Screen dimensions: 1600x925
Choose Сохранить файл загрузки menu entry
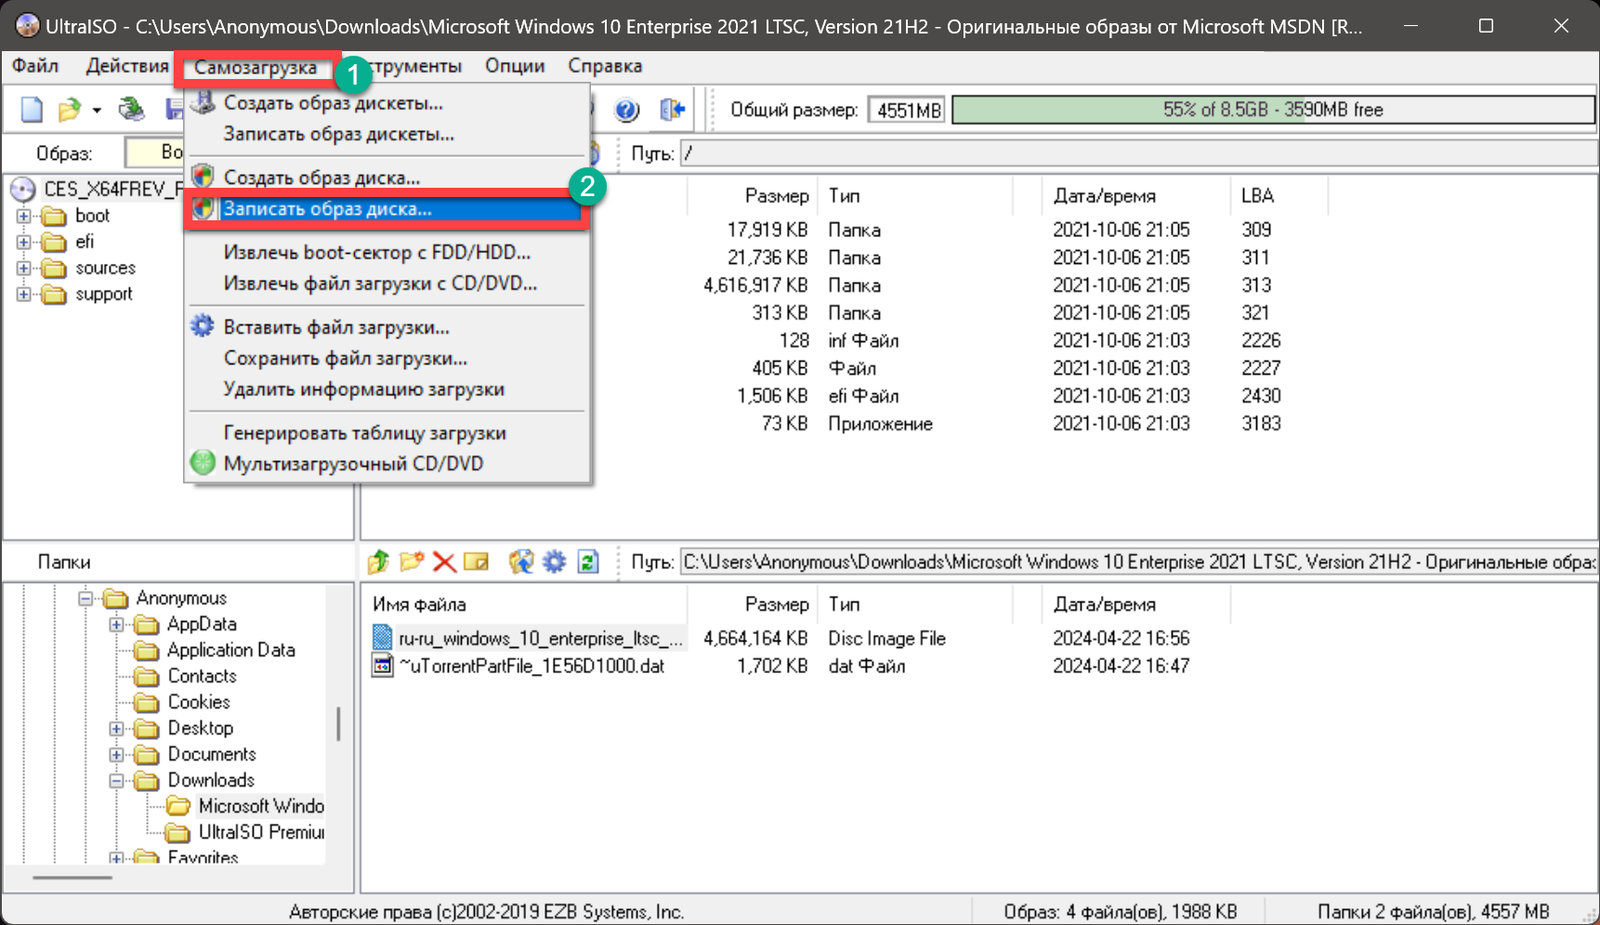(x=388, y=359)
